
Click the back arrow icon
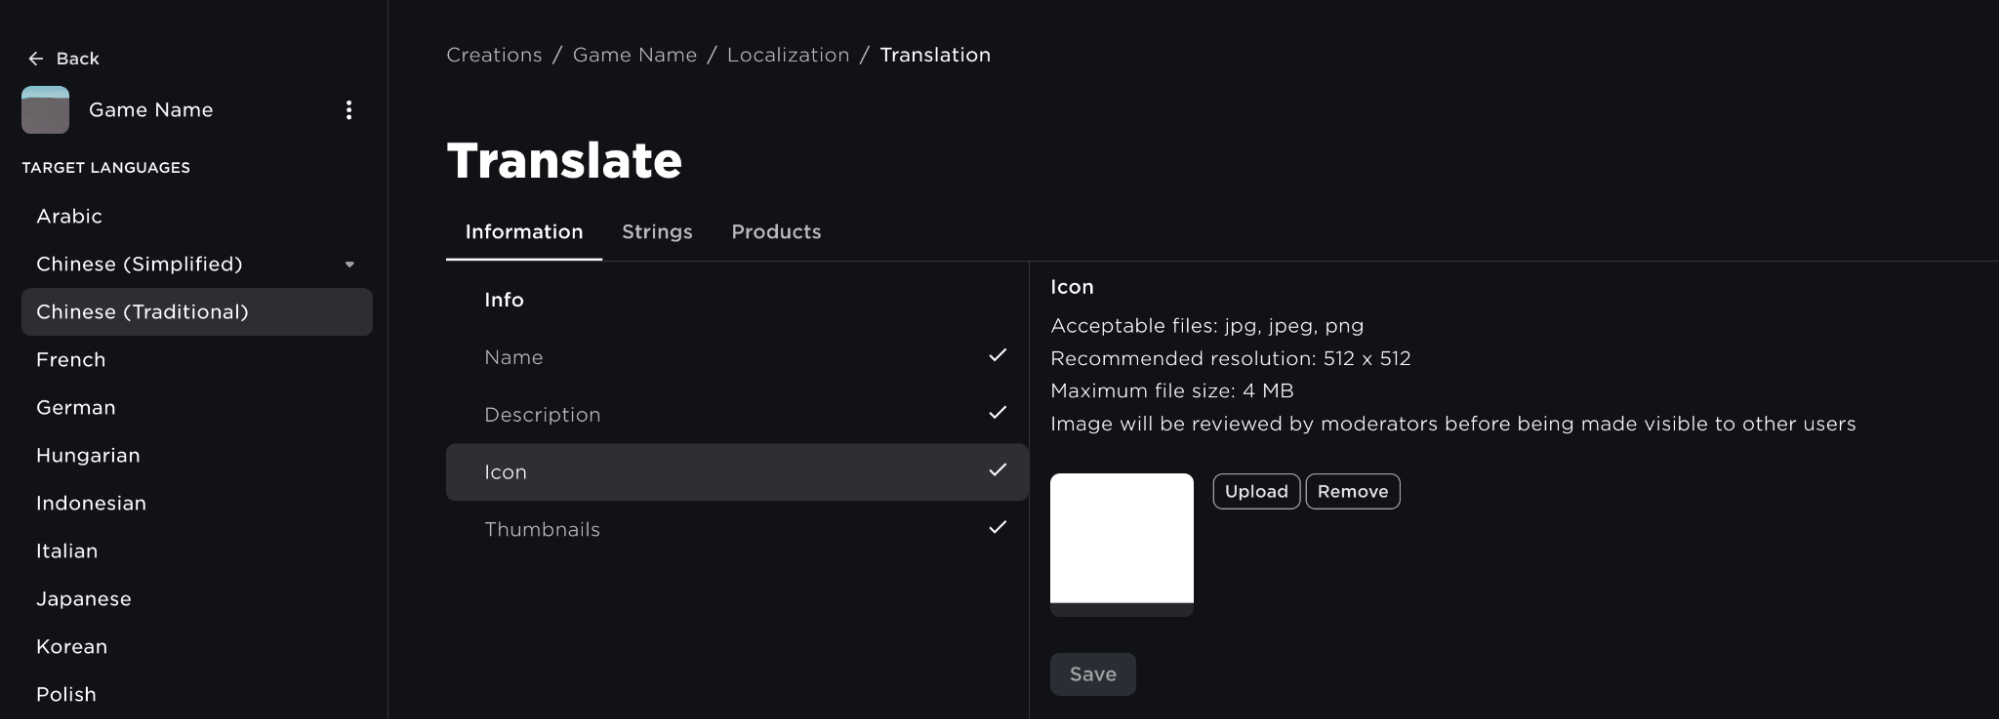pyautogui.click(x=36, y=59)
